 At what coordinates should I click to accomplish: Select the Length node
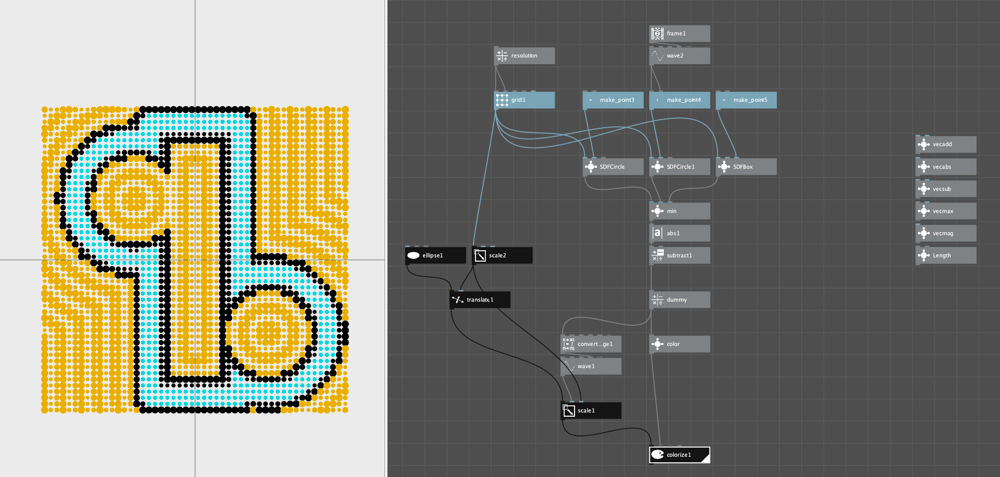pos(946,256)
